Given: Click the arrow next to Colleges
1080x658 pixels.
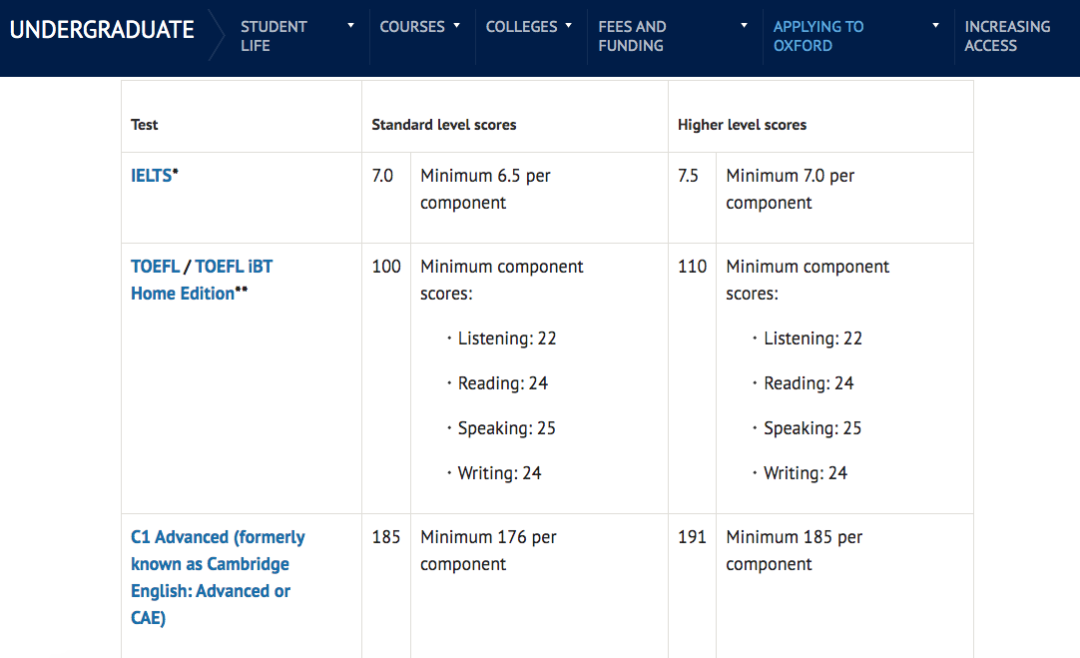Looking at the screenshot, I should click(569, 26).
